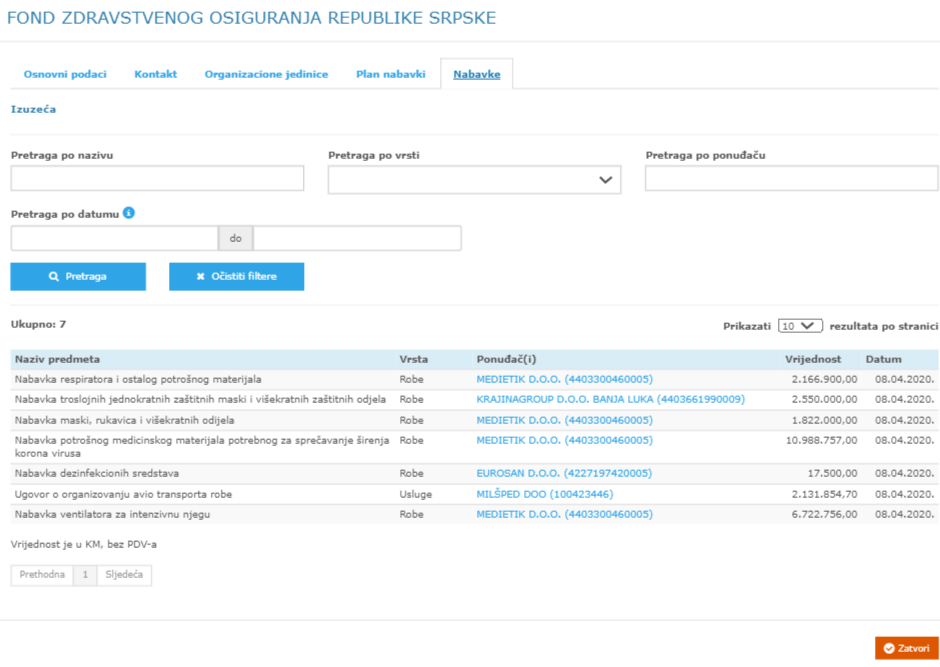Open the EUROSAN D.O.O. supplier link
The width and height of the screenshot is (940, 667).
click(564, 473)
